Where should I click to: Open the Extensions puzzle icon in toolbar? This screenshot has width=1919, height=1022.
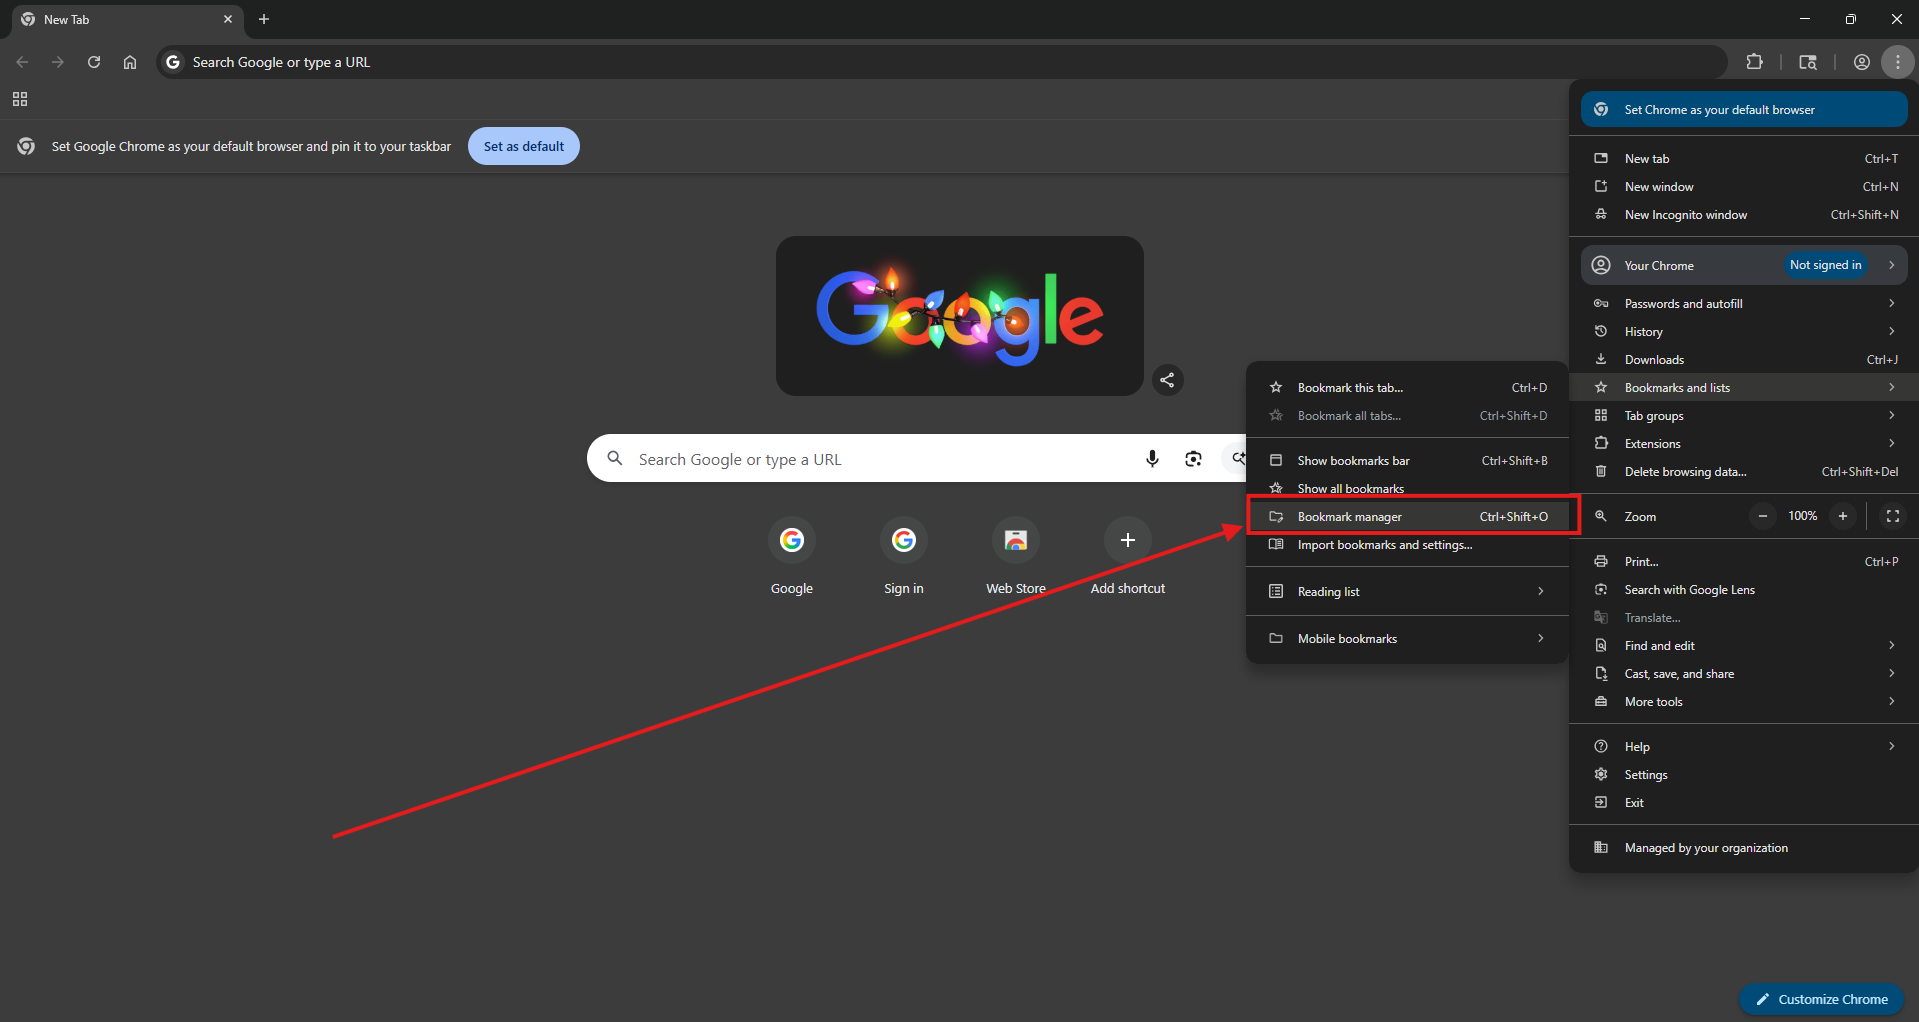click(x=1754, y=62)
